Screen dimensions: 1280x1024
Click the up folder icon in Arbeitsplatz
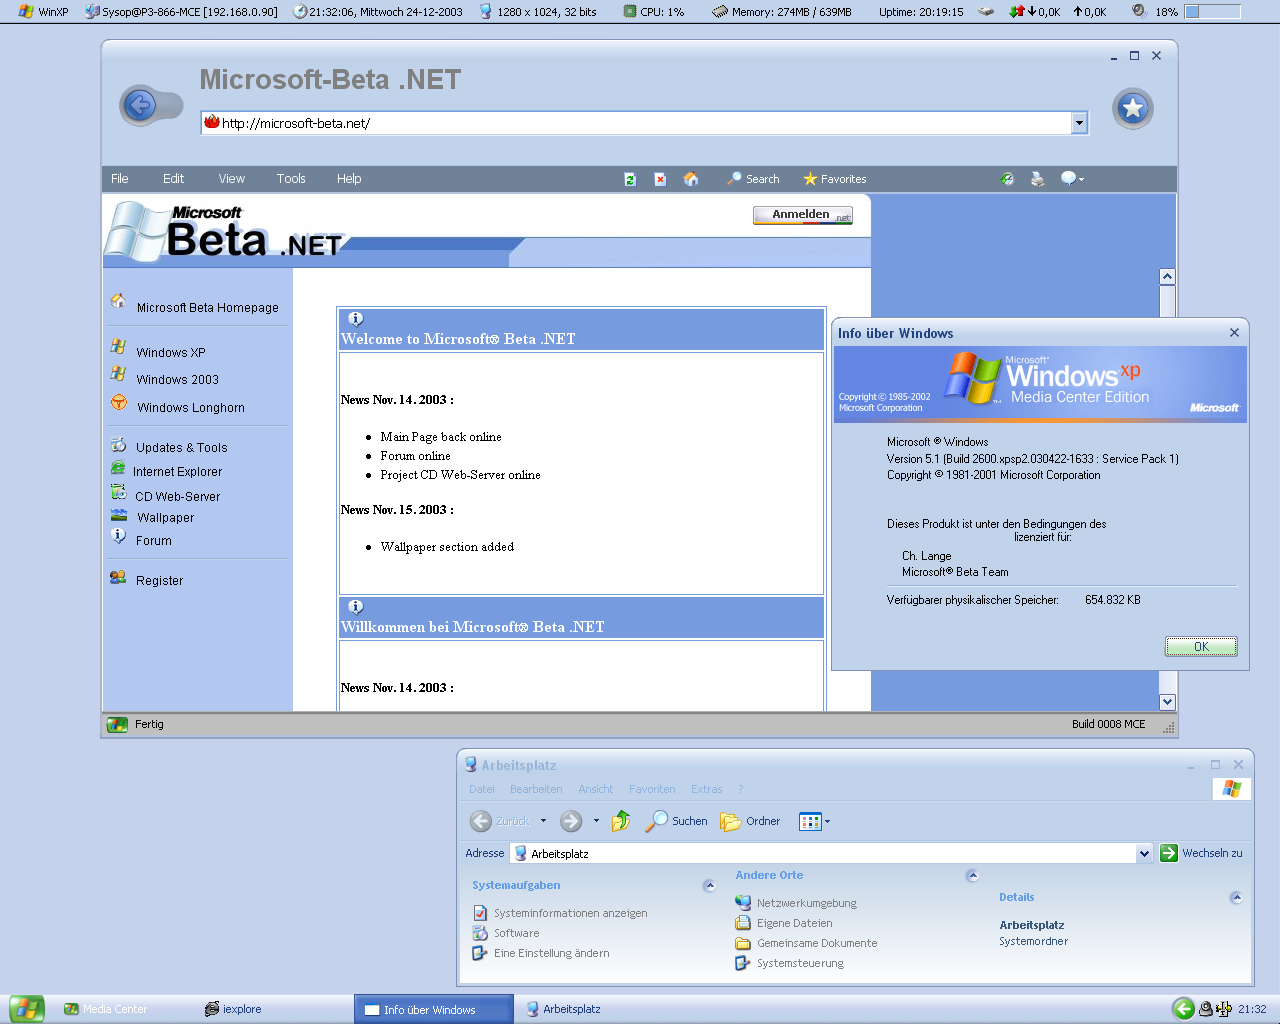(x=621, y=821)
